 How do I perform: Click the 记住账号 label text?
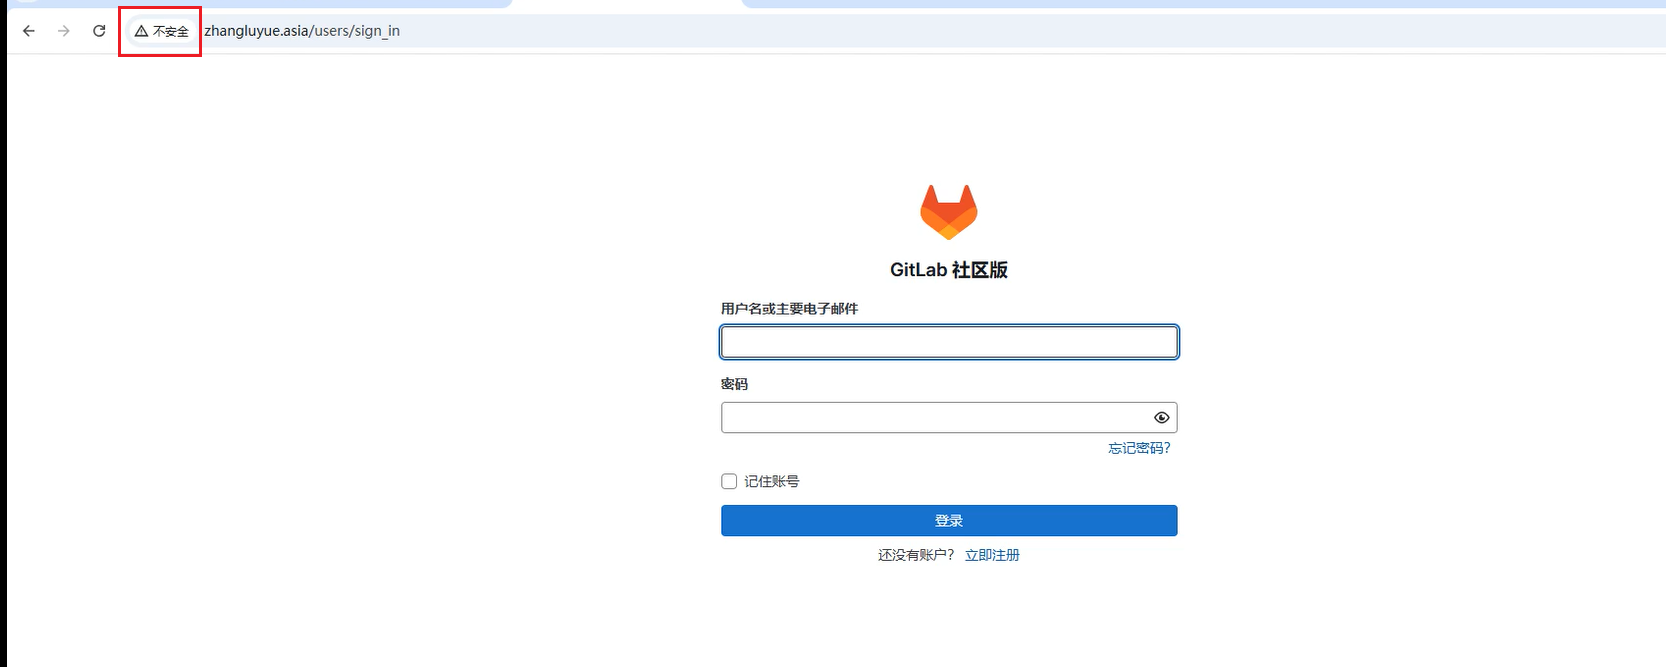[x=771, y=481]
